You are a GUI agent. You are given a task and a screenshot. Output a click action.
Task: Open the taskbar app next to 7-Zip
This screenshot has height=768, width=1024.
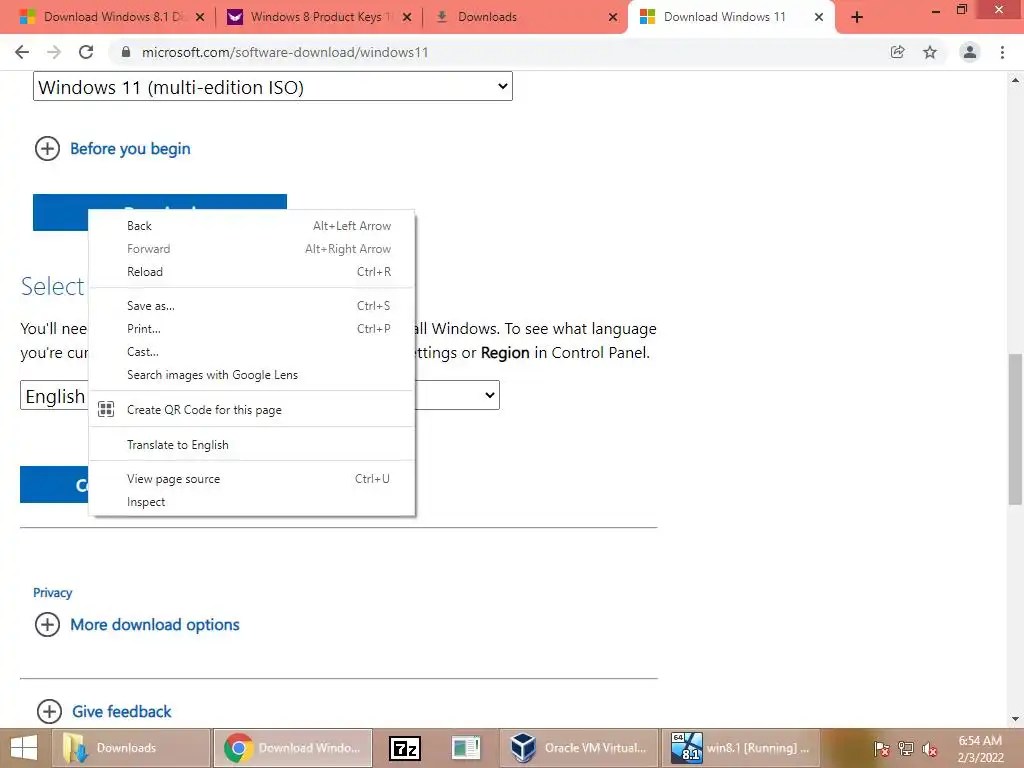(x=466, y=748)
